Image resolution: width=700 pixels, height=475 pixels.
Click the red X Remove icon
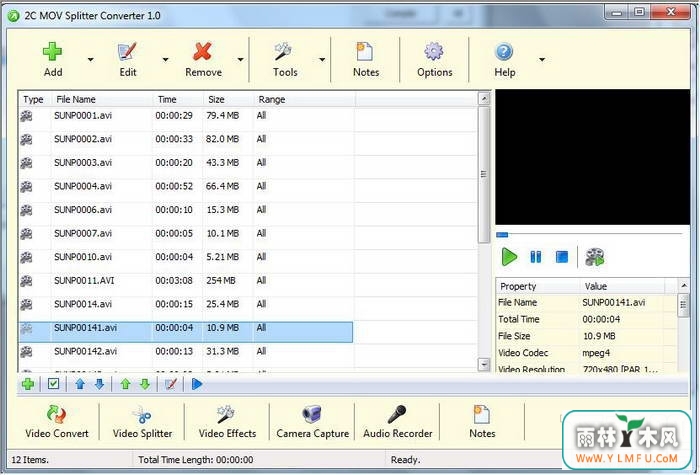click(203, 52)
